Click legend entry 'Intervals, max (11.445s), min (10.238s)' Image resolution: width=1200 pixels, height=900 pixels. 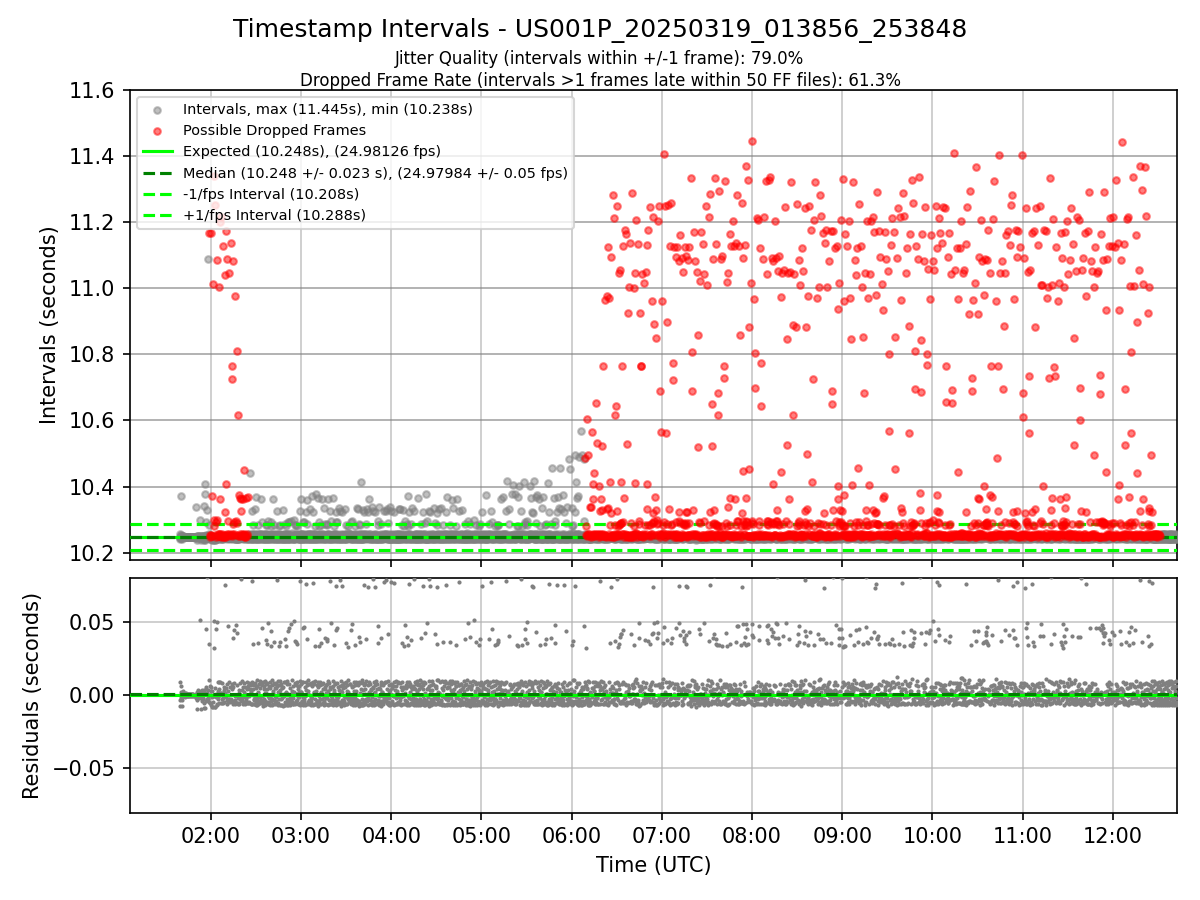328,108
